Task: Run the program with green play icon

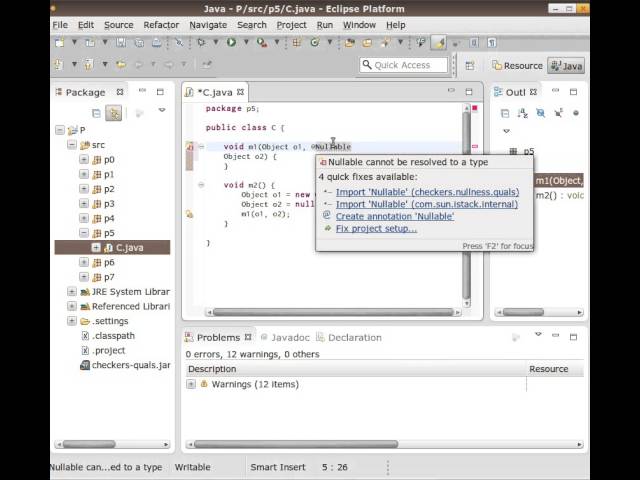Action: pyautogui.click(x=231, y=42)
